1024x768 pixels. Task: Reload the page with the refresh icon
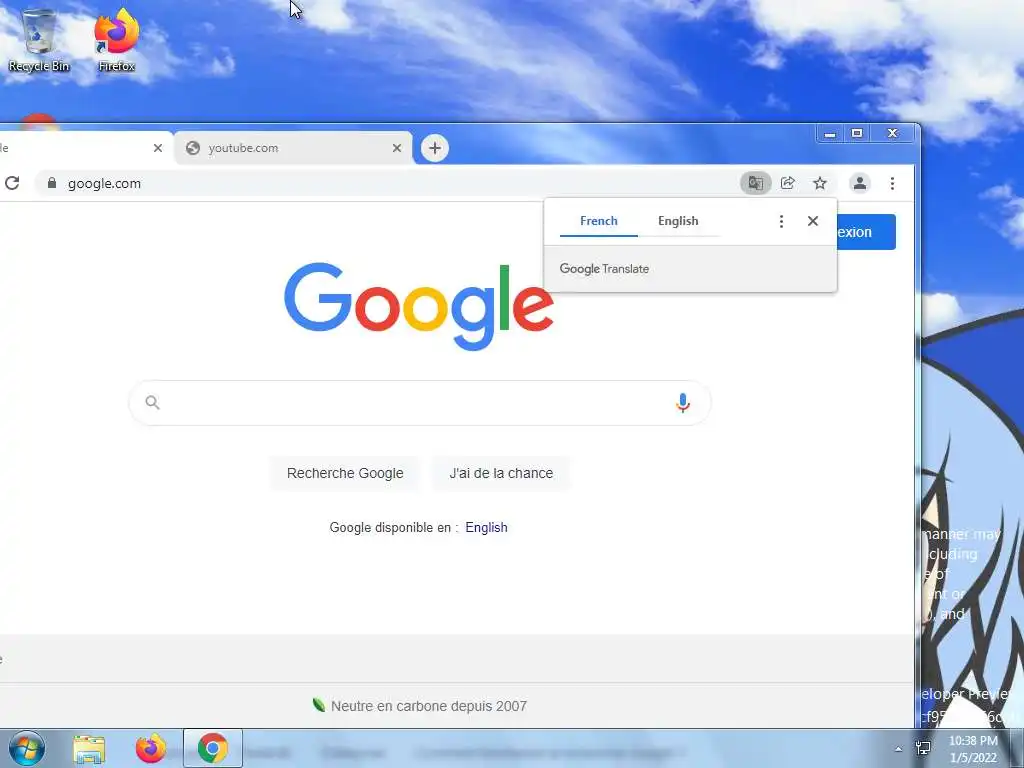(x=12, y=184)
